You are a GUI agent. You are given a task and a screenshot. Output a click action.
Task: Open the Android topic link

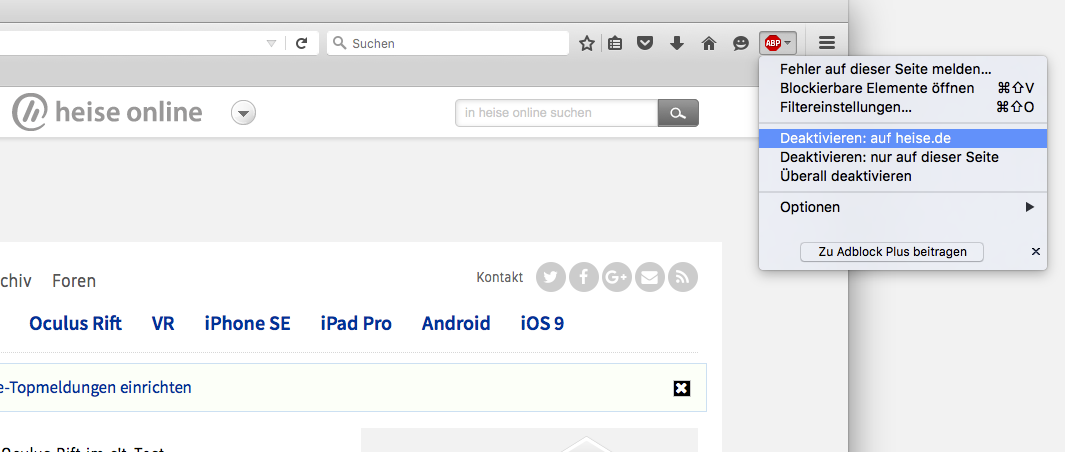[456, 324]
